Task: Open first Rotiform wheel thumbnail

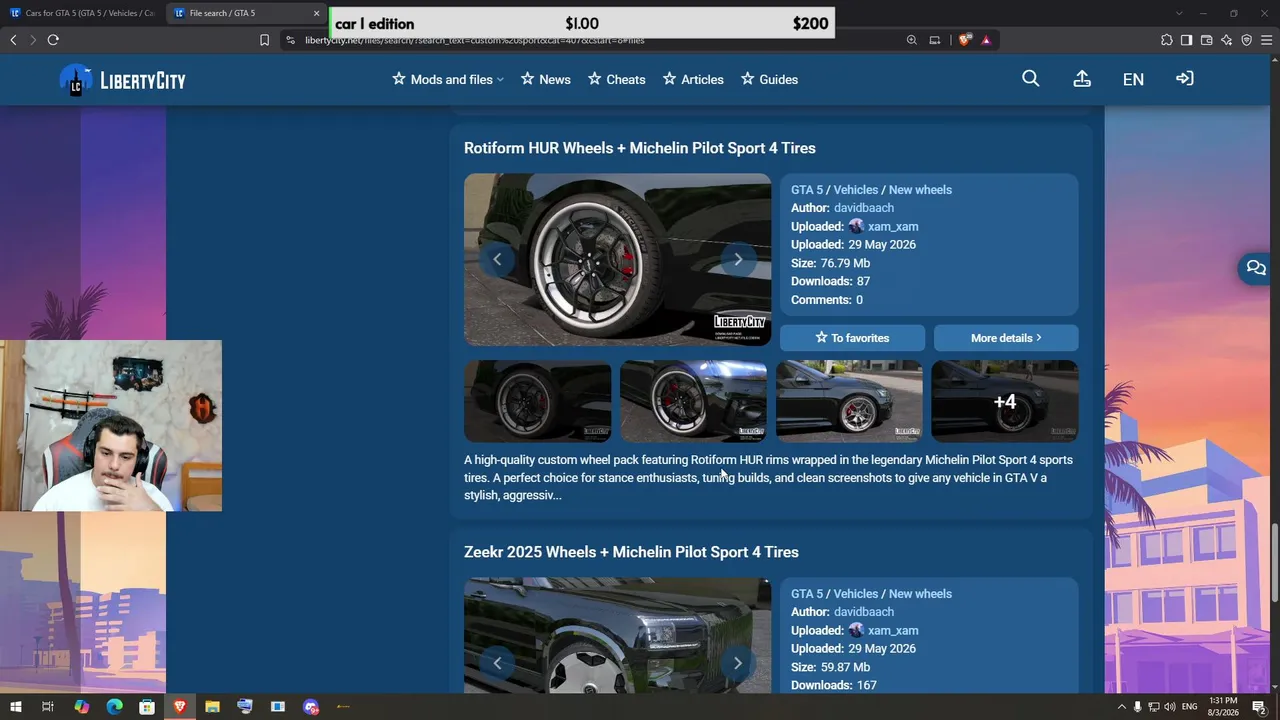Action: (x=538, y=401)
